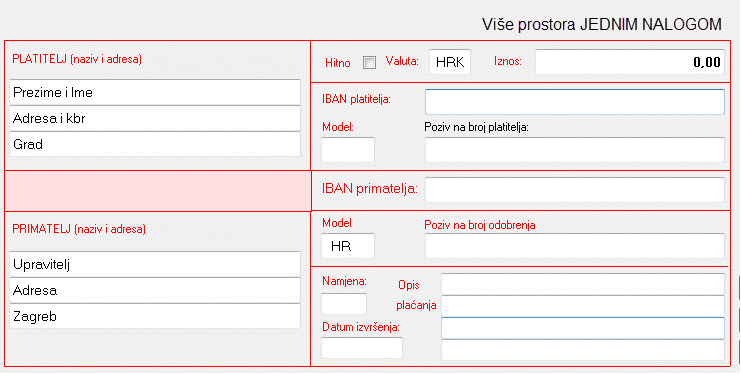Select the Datum izvršenja date field

point(362,348)
